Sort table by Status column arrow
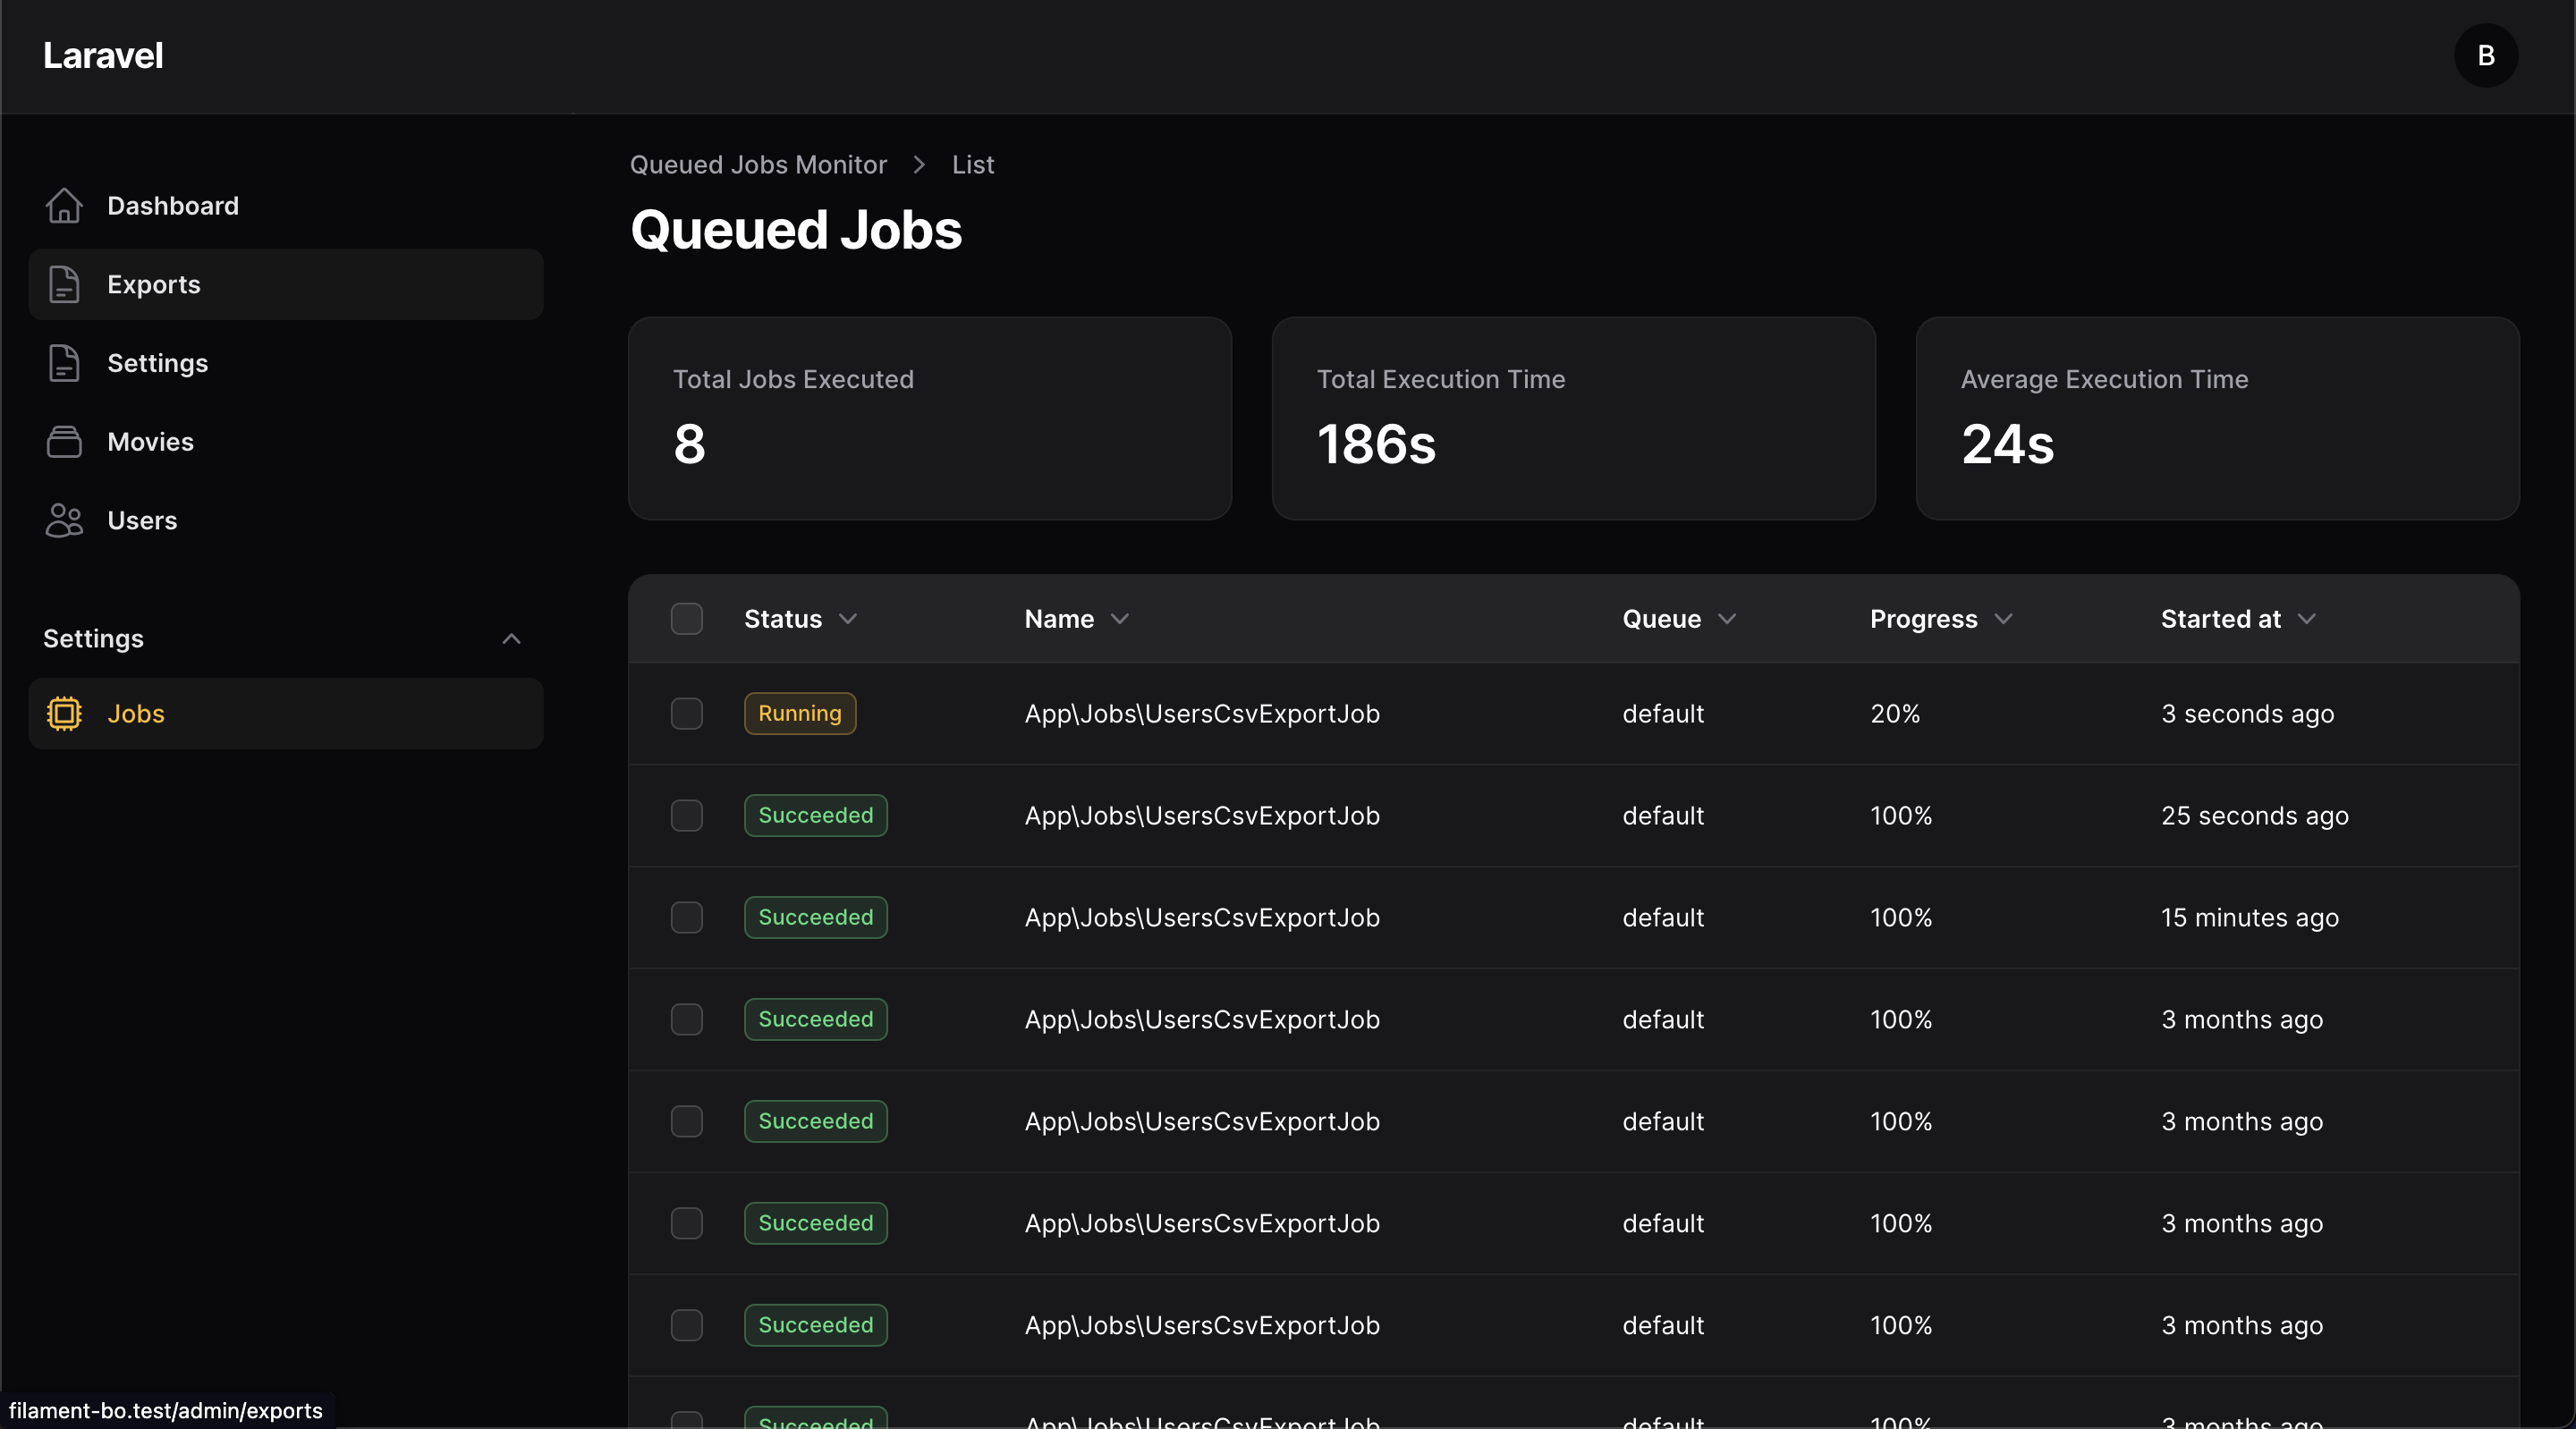2576x1429 pixels. [848, 619]
